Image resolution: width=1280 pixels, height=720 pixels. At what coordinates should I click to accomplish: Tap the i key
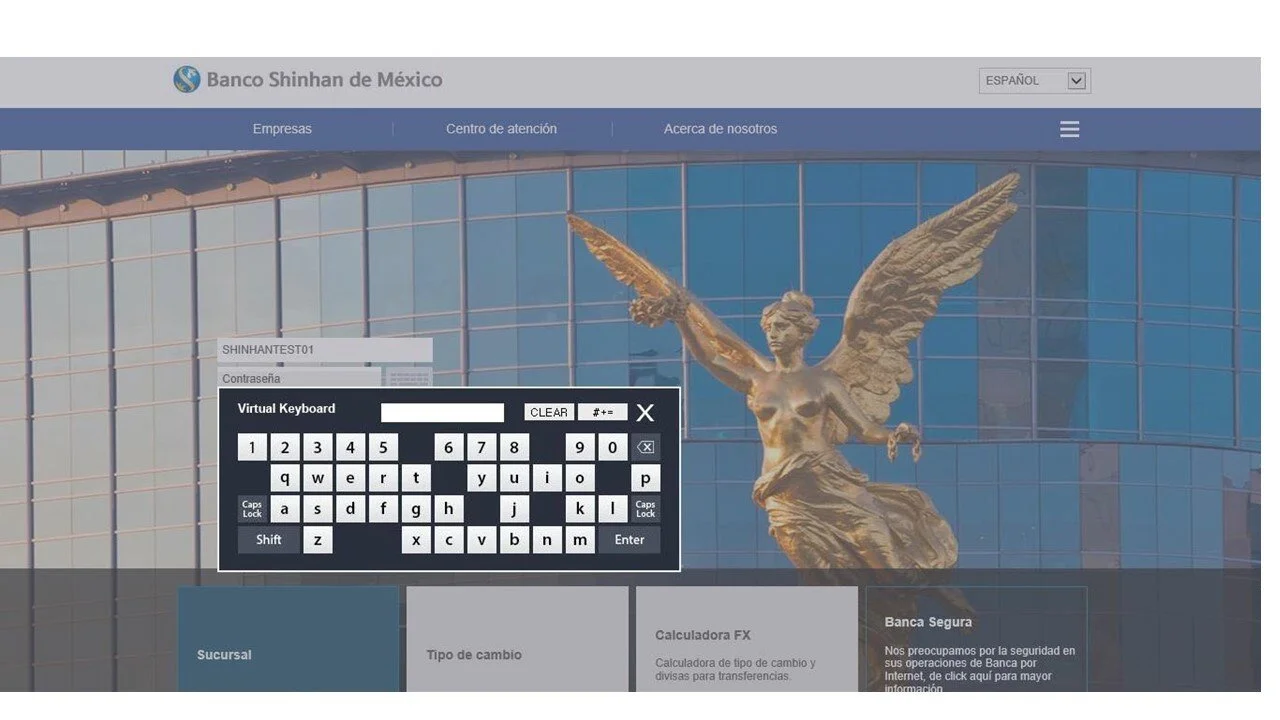tap(547, 478)
